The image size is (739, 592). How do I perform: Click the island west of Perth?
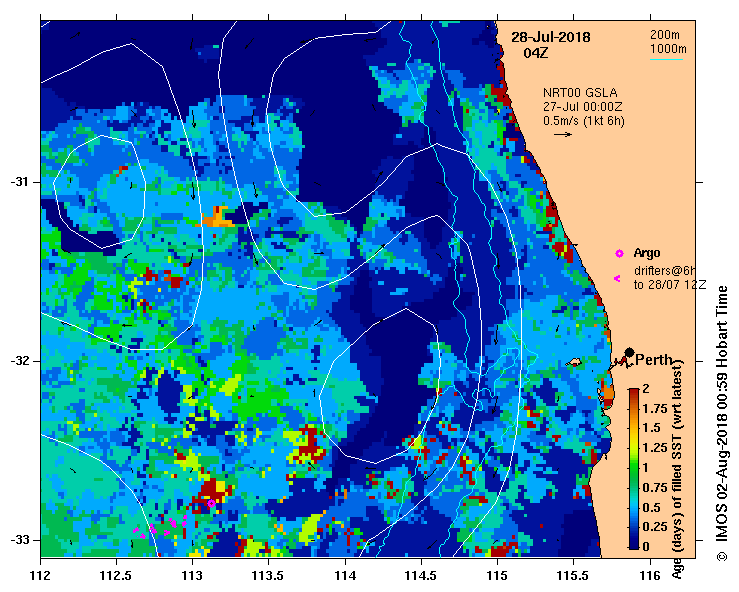tap(574, 363)
